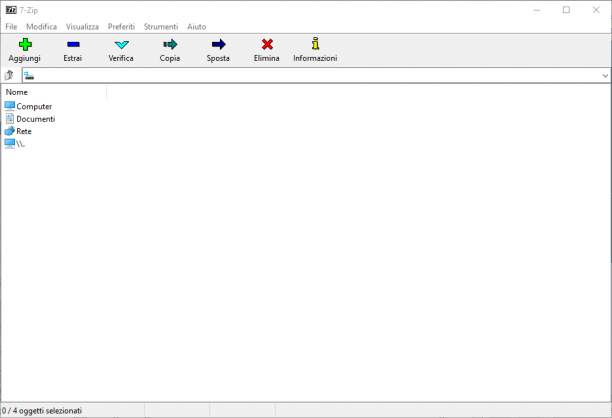Select the Documenti entry label
Screen dimensions: 612x418
pyautogui.click(x=36, y=119)
